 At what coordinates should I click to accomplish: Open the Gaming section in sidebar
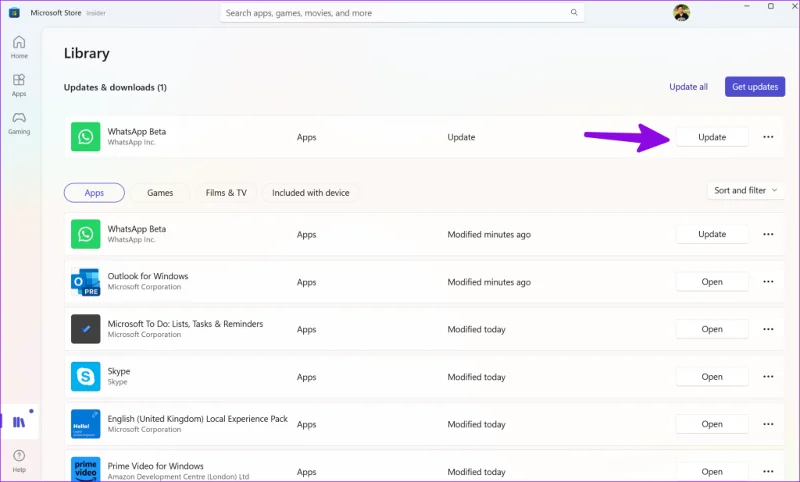click(19, 123)
